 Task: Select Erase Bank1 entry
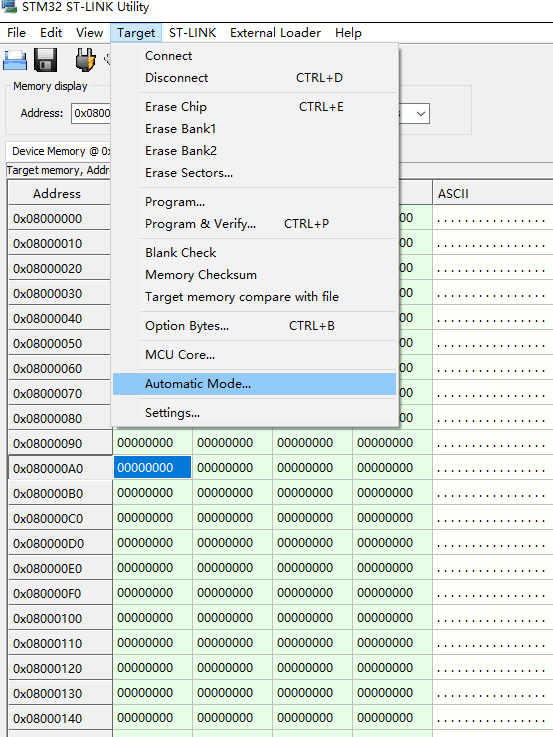coord(255,129)
